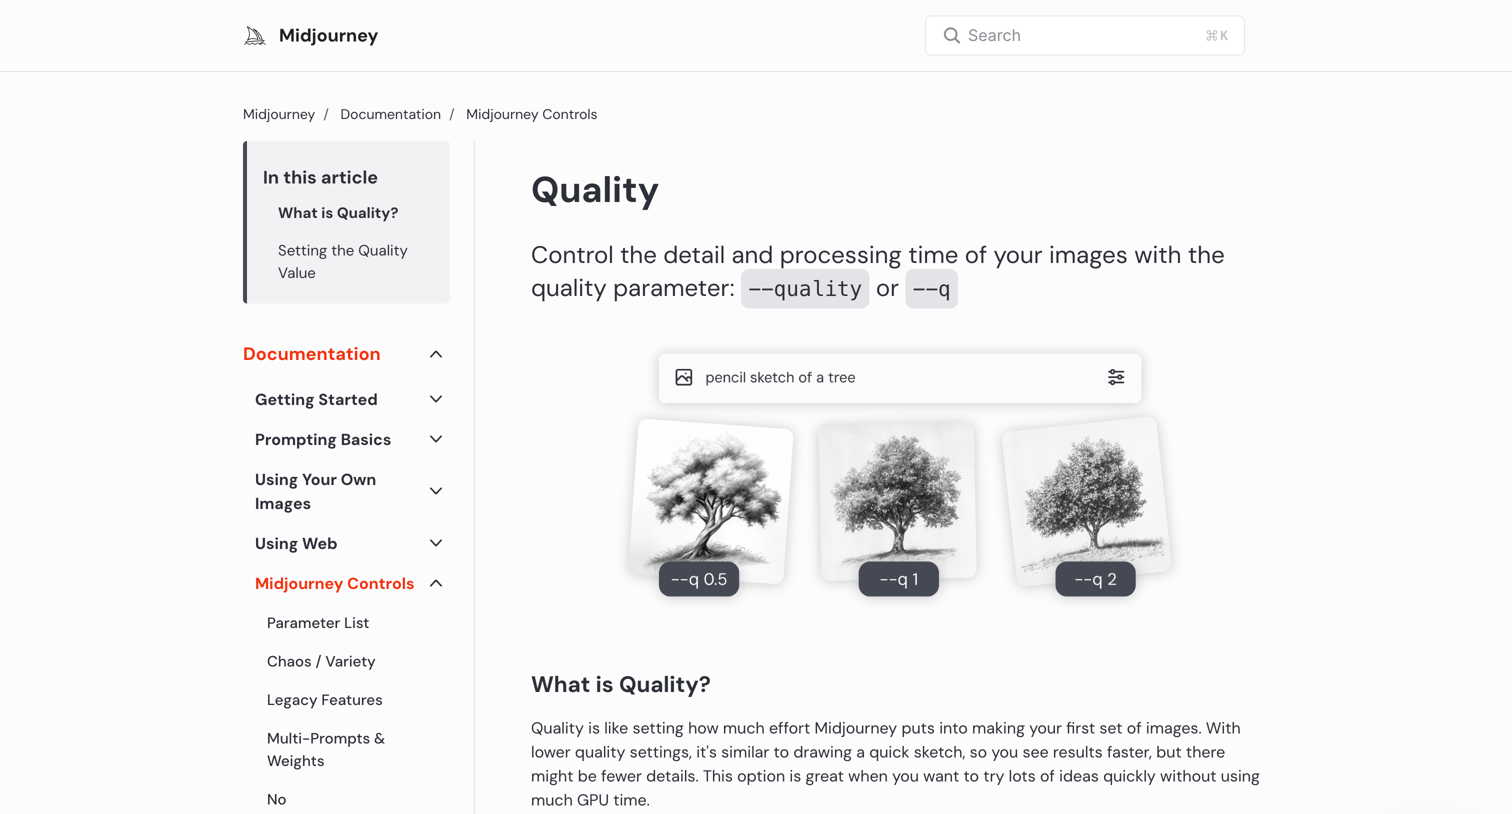
Task: Click the Midjourney header title
Action: coord(328,36)
